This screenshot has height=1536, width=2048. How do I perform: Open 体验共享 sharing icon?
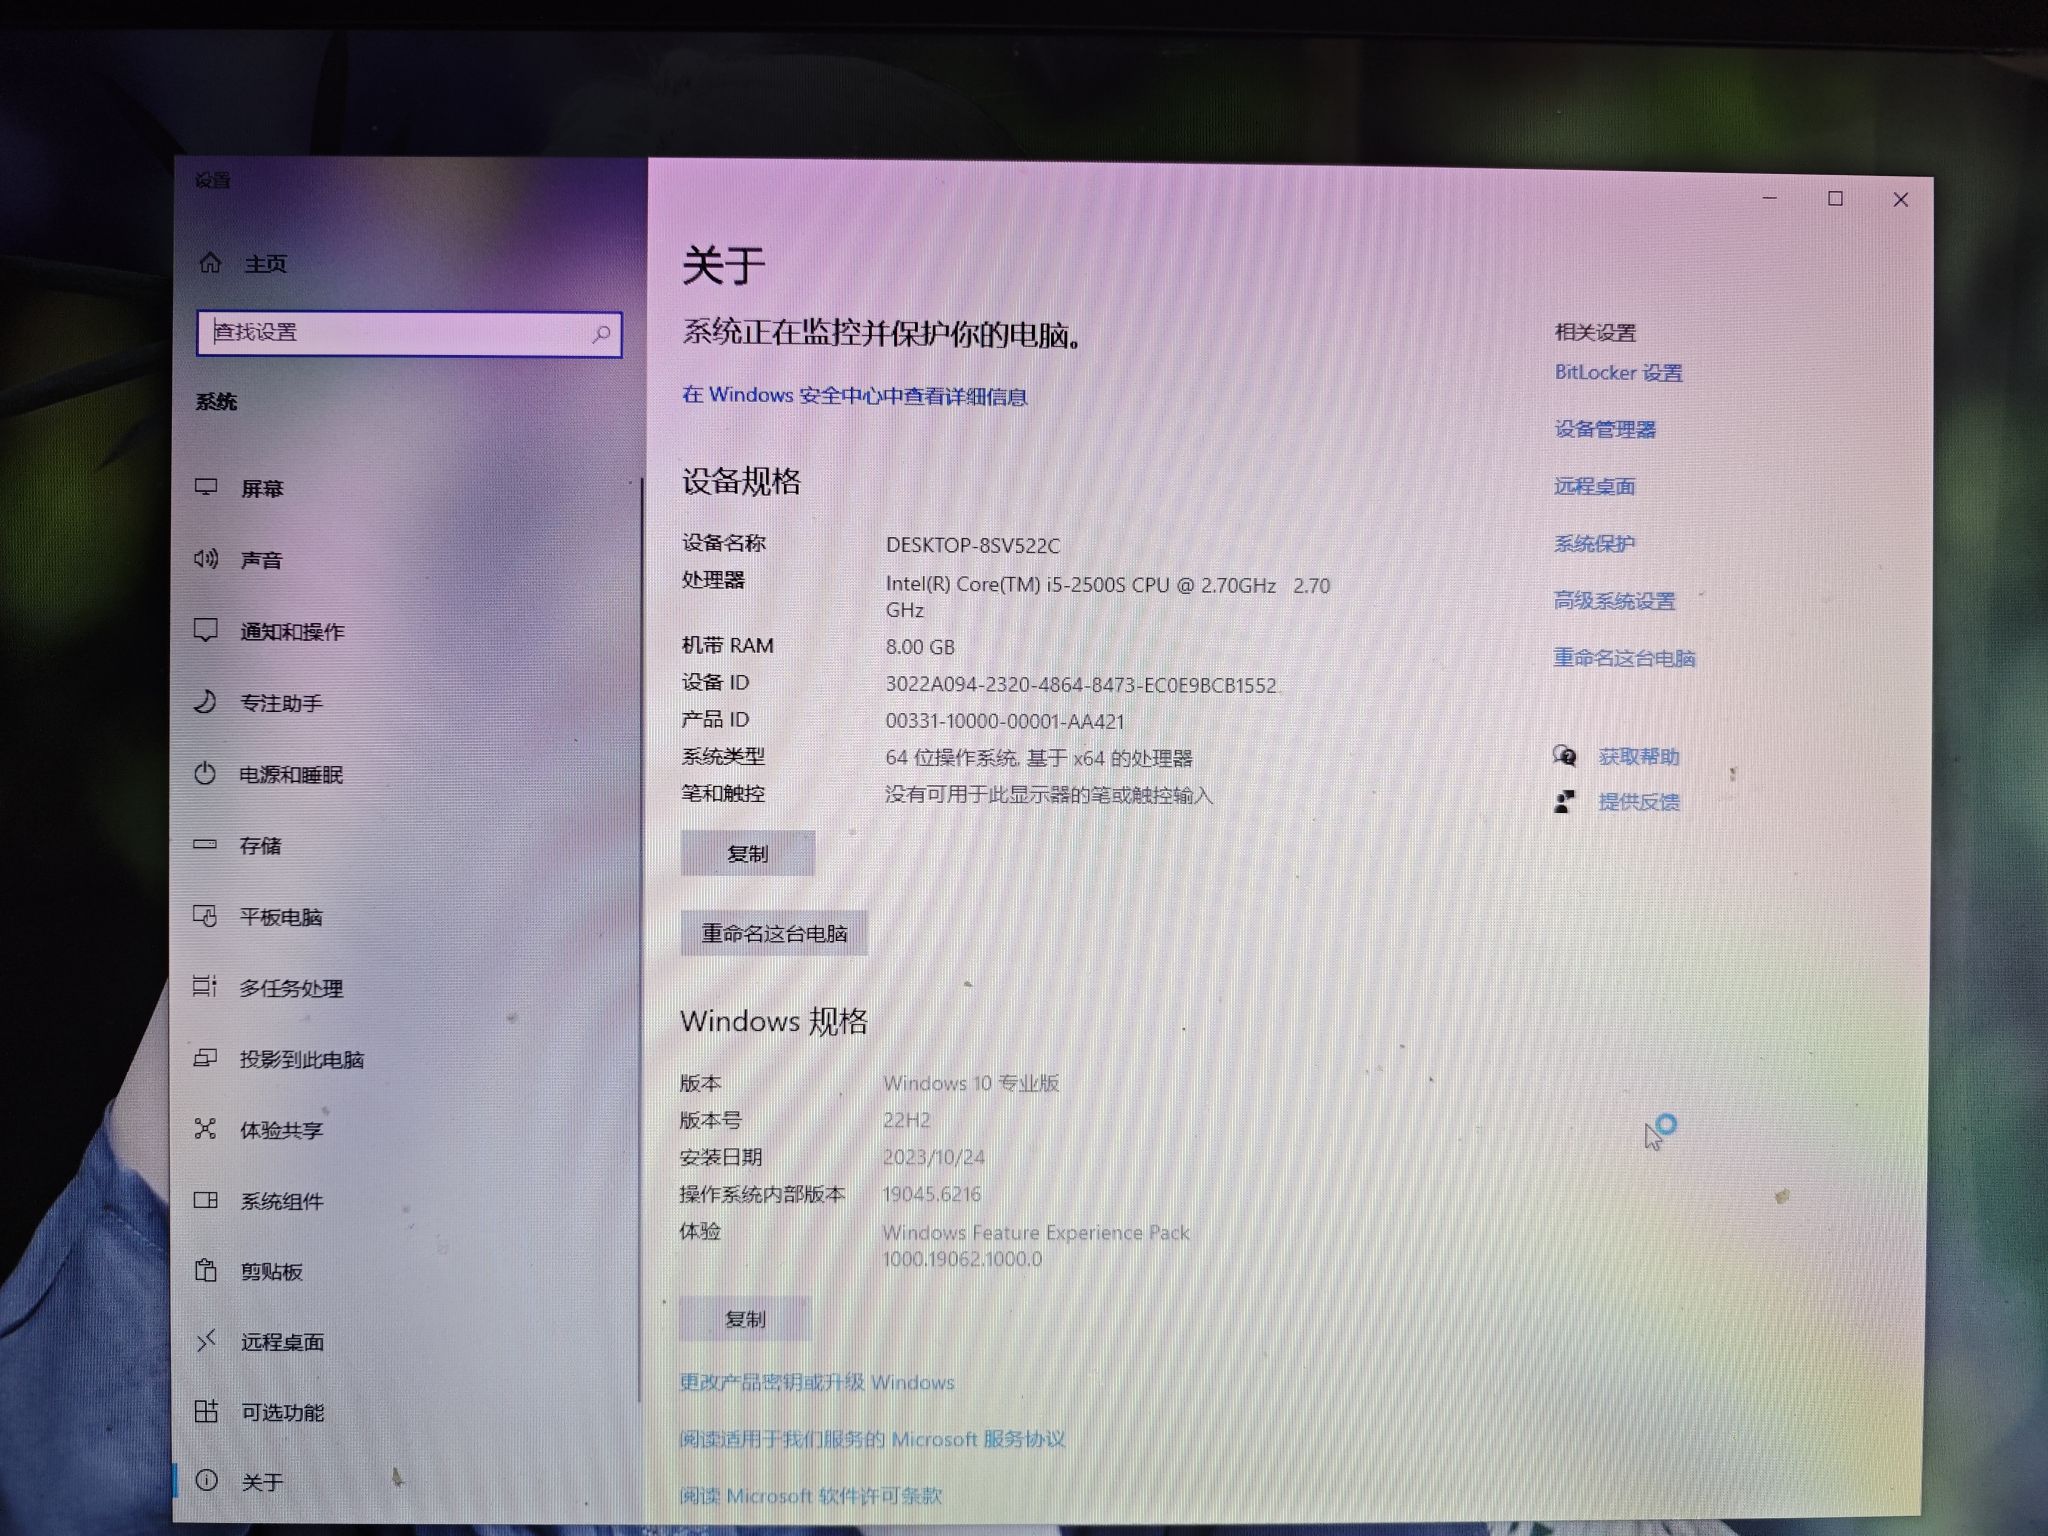tap(205, 1129)
